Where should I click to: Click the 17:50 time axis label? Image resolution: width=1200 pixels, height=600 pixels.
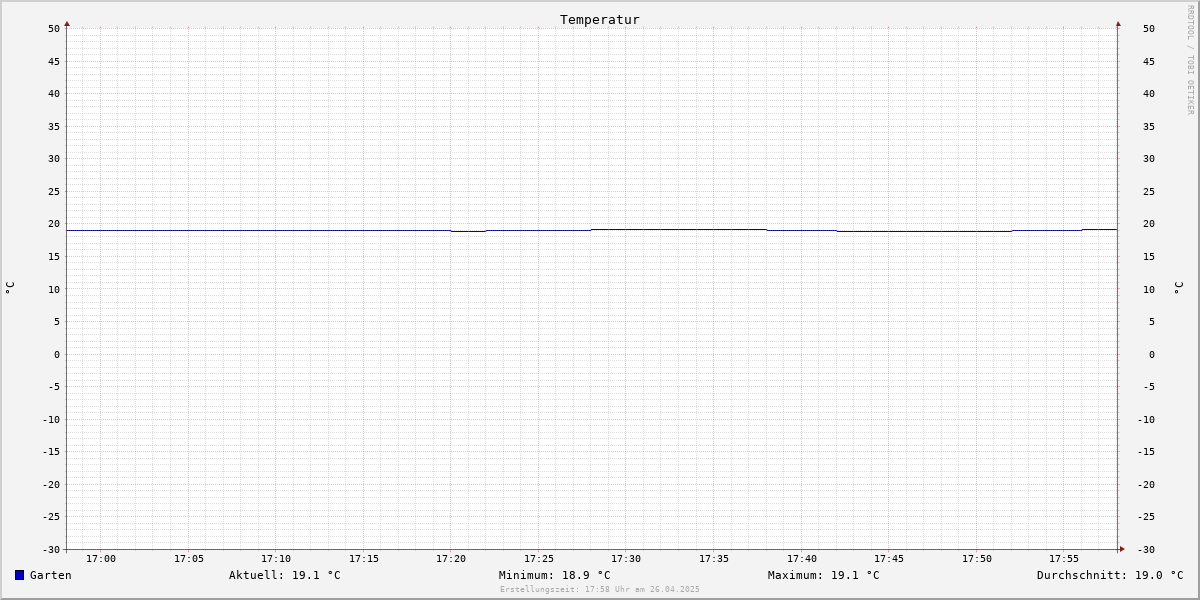(x=977, y=559)
